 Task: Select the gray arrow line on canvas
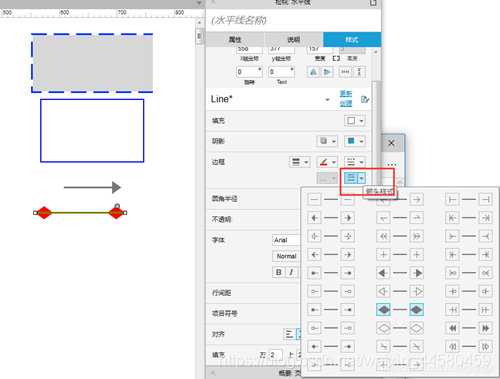(92, 187)
